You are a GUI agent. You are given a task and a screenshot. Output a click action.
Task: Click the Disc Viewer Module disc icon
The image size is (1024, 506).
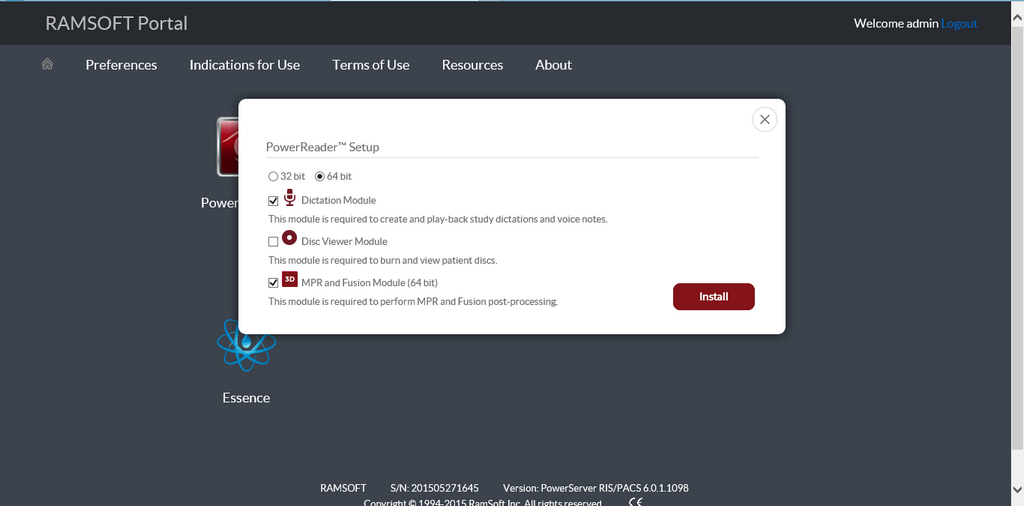(x=290, y=239)
